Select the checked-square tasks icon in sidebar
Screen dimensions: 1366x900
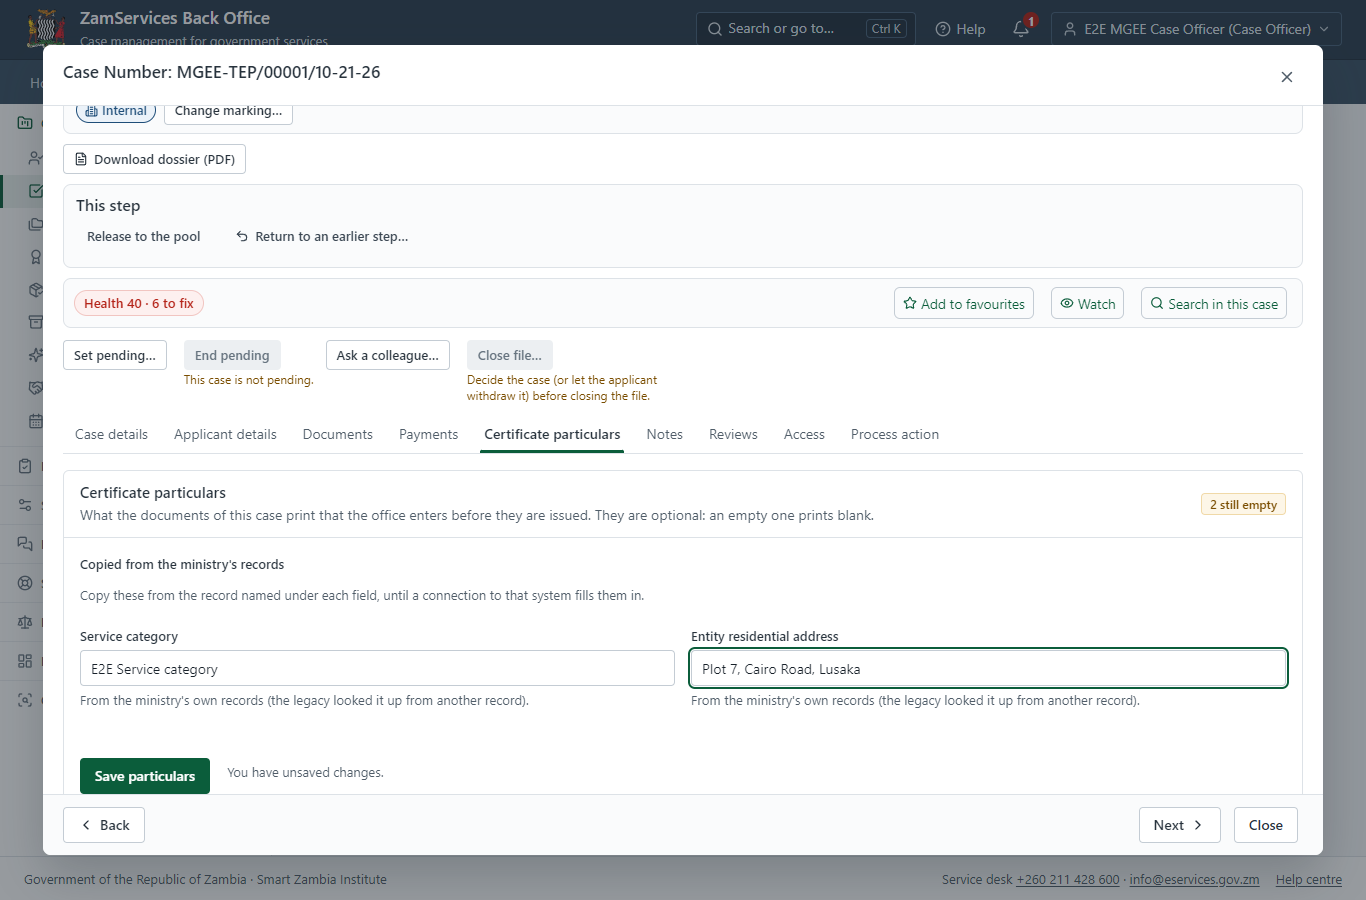coord(36,191)
